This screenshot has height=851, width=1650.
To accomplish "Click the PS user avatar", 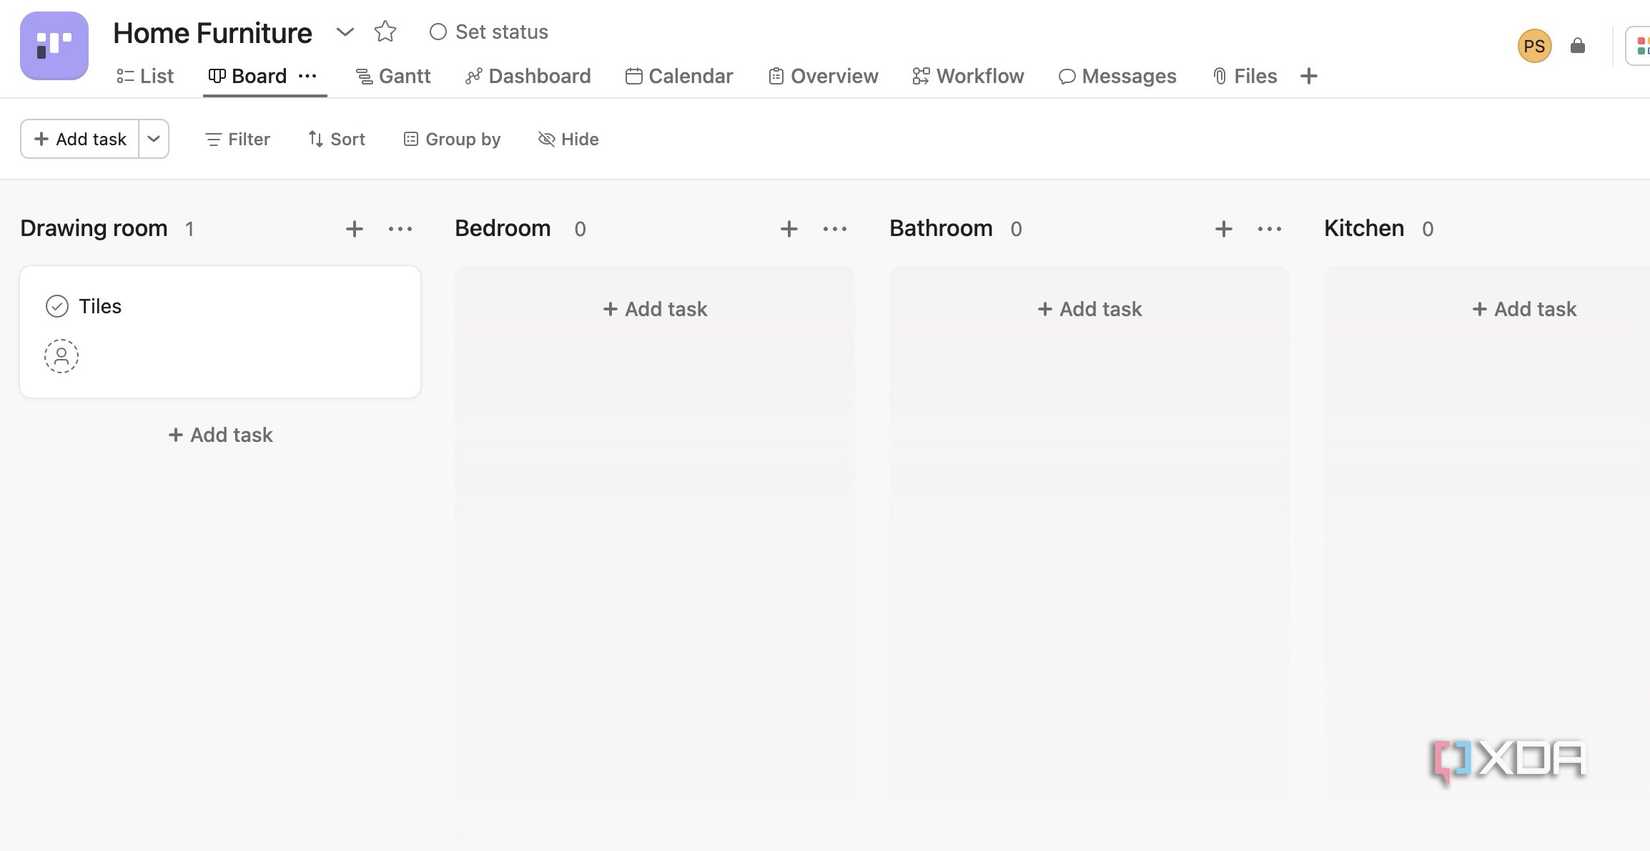I will point(1534,46).
